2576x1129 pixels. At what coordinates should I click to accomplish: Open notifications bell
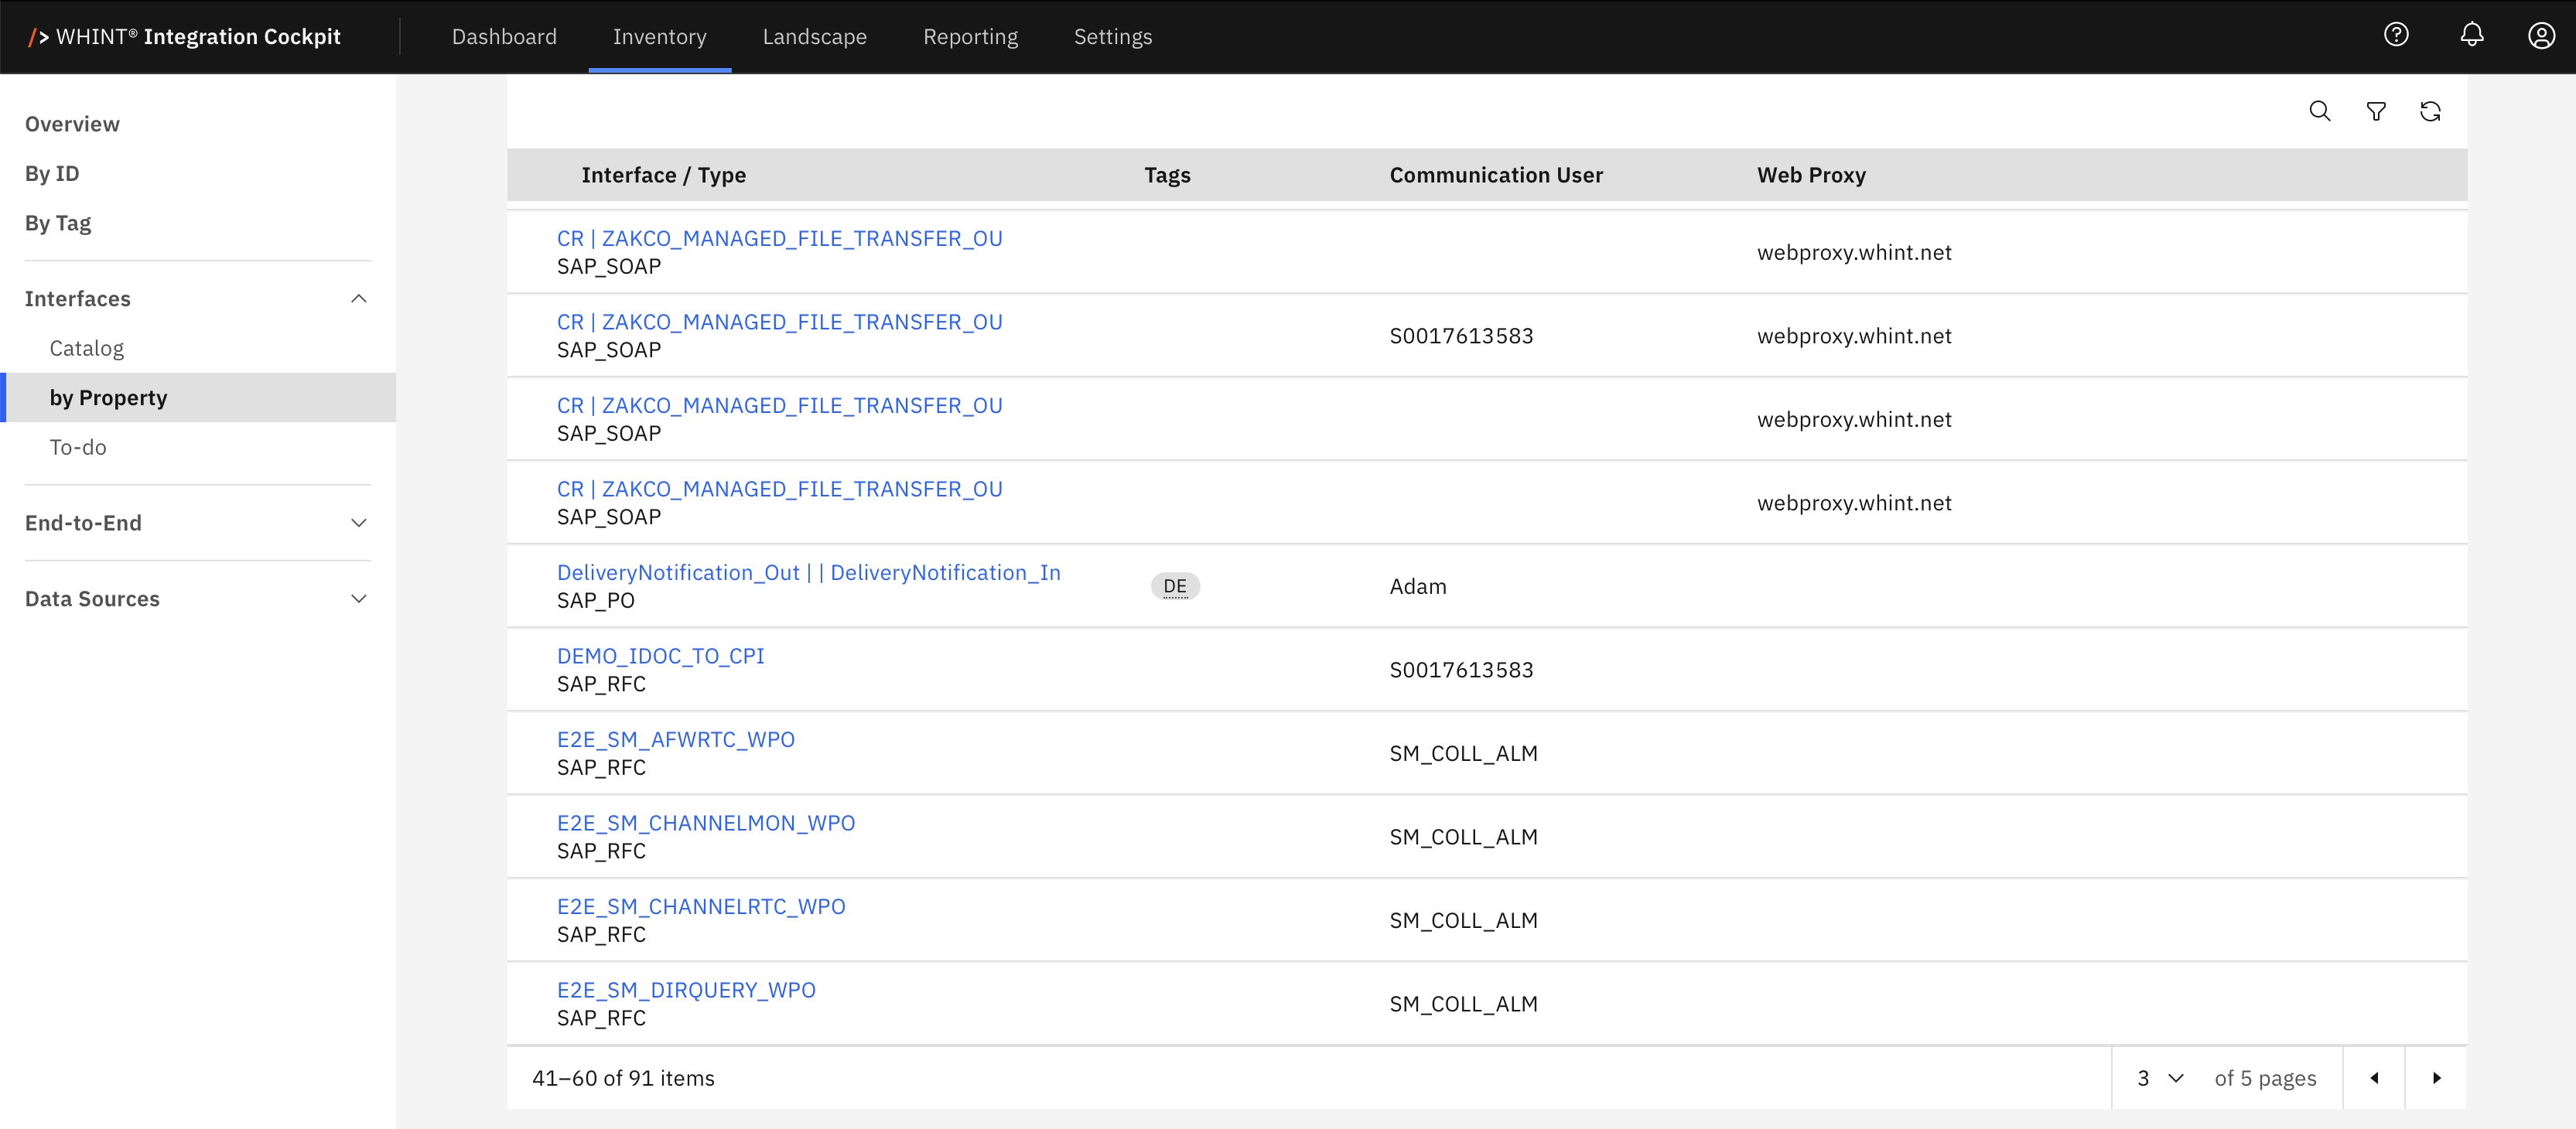pyautogui.click(x=2472, y=36)
